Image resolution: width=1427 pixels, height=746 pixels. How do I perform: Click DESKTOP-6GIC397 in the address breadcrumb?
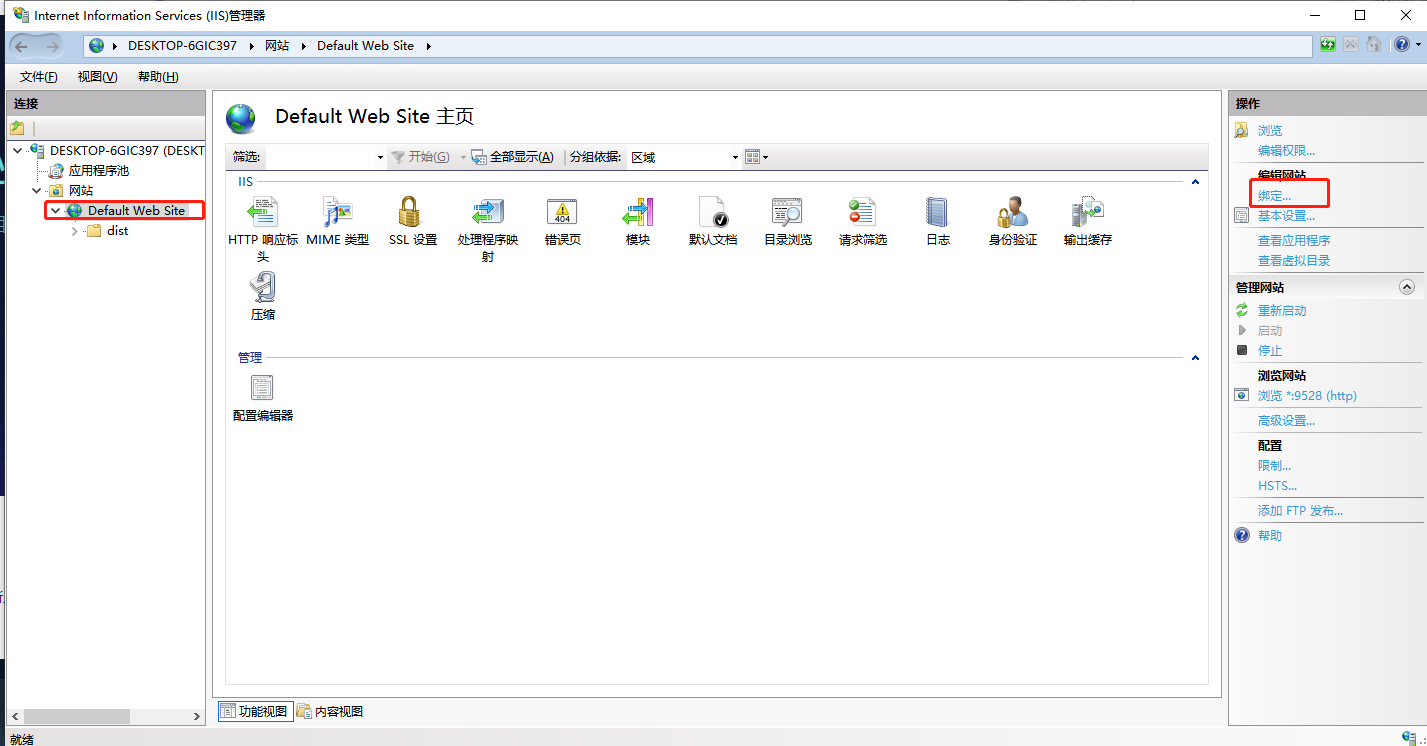[x=182, y=46]
